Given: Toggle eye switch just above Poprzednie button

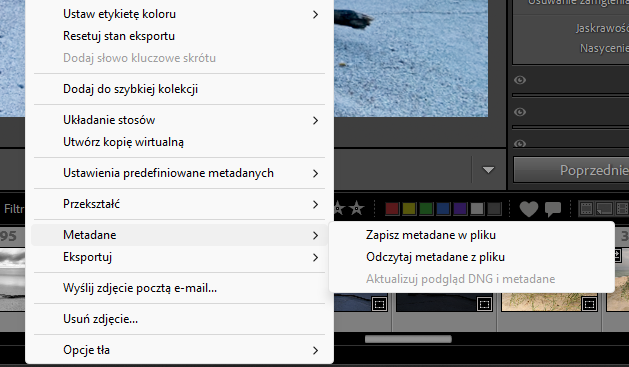Looking at the screenshot, I should coord(520,143).
